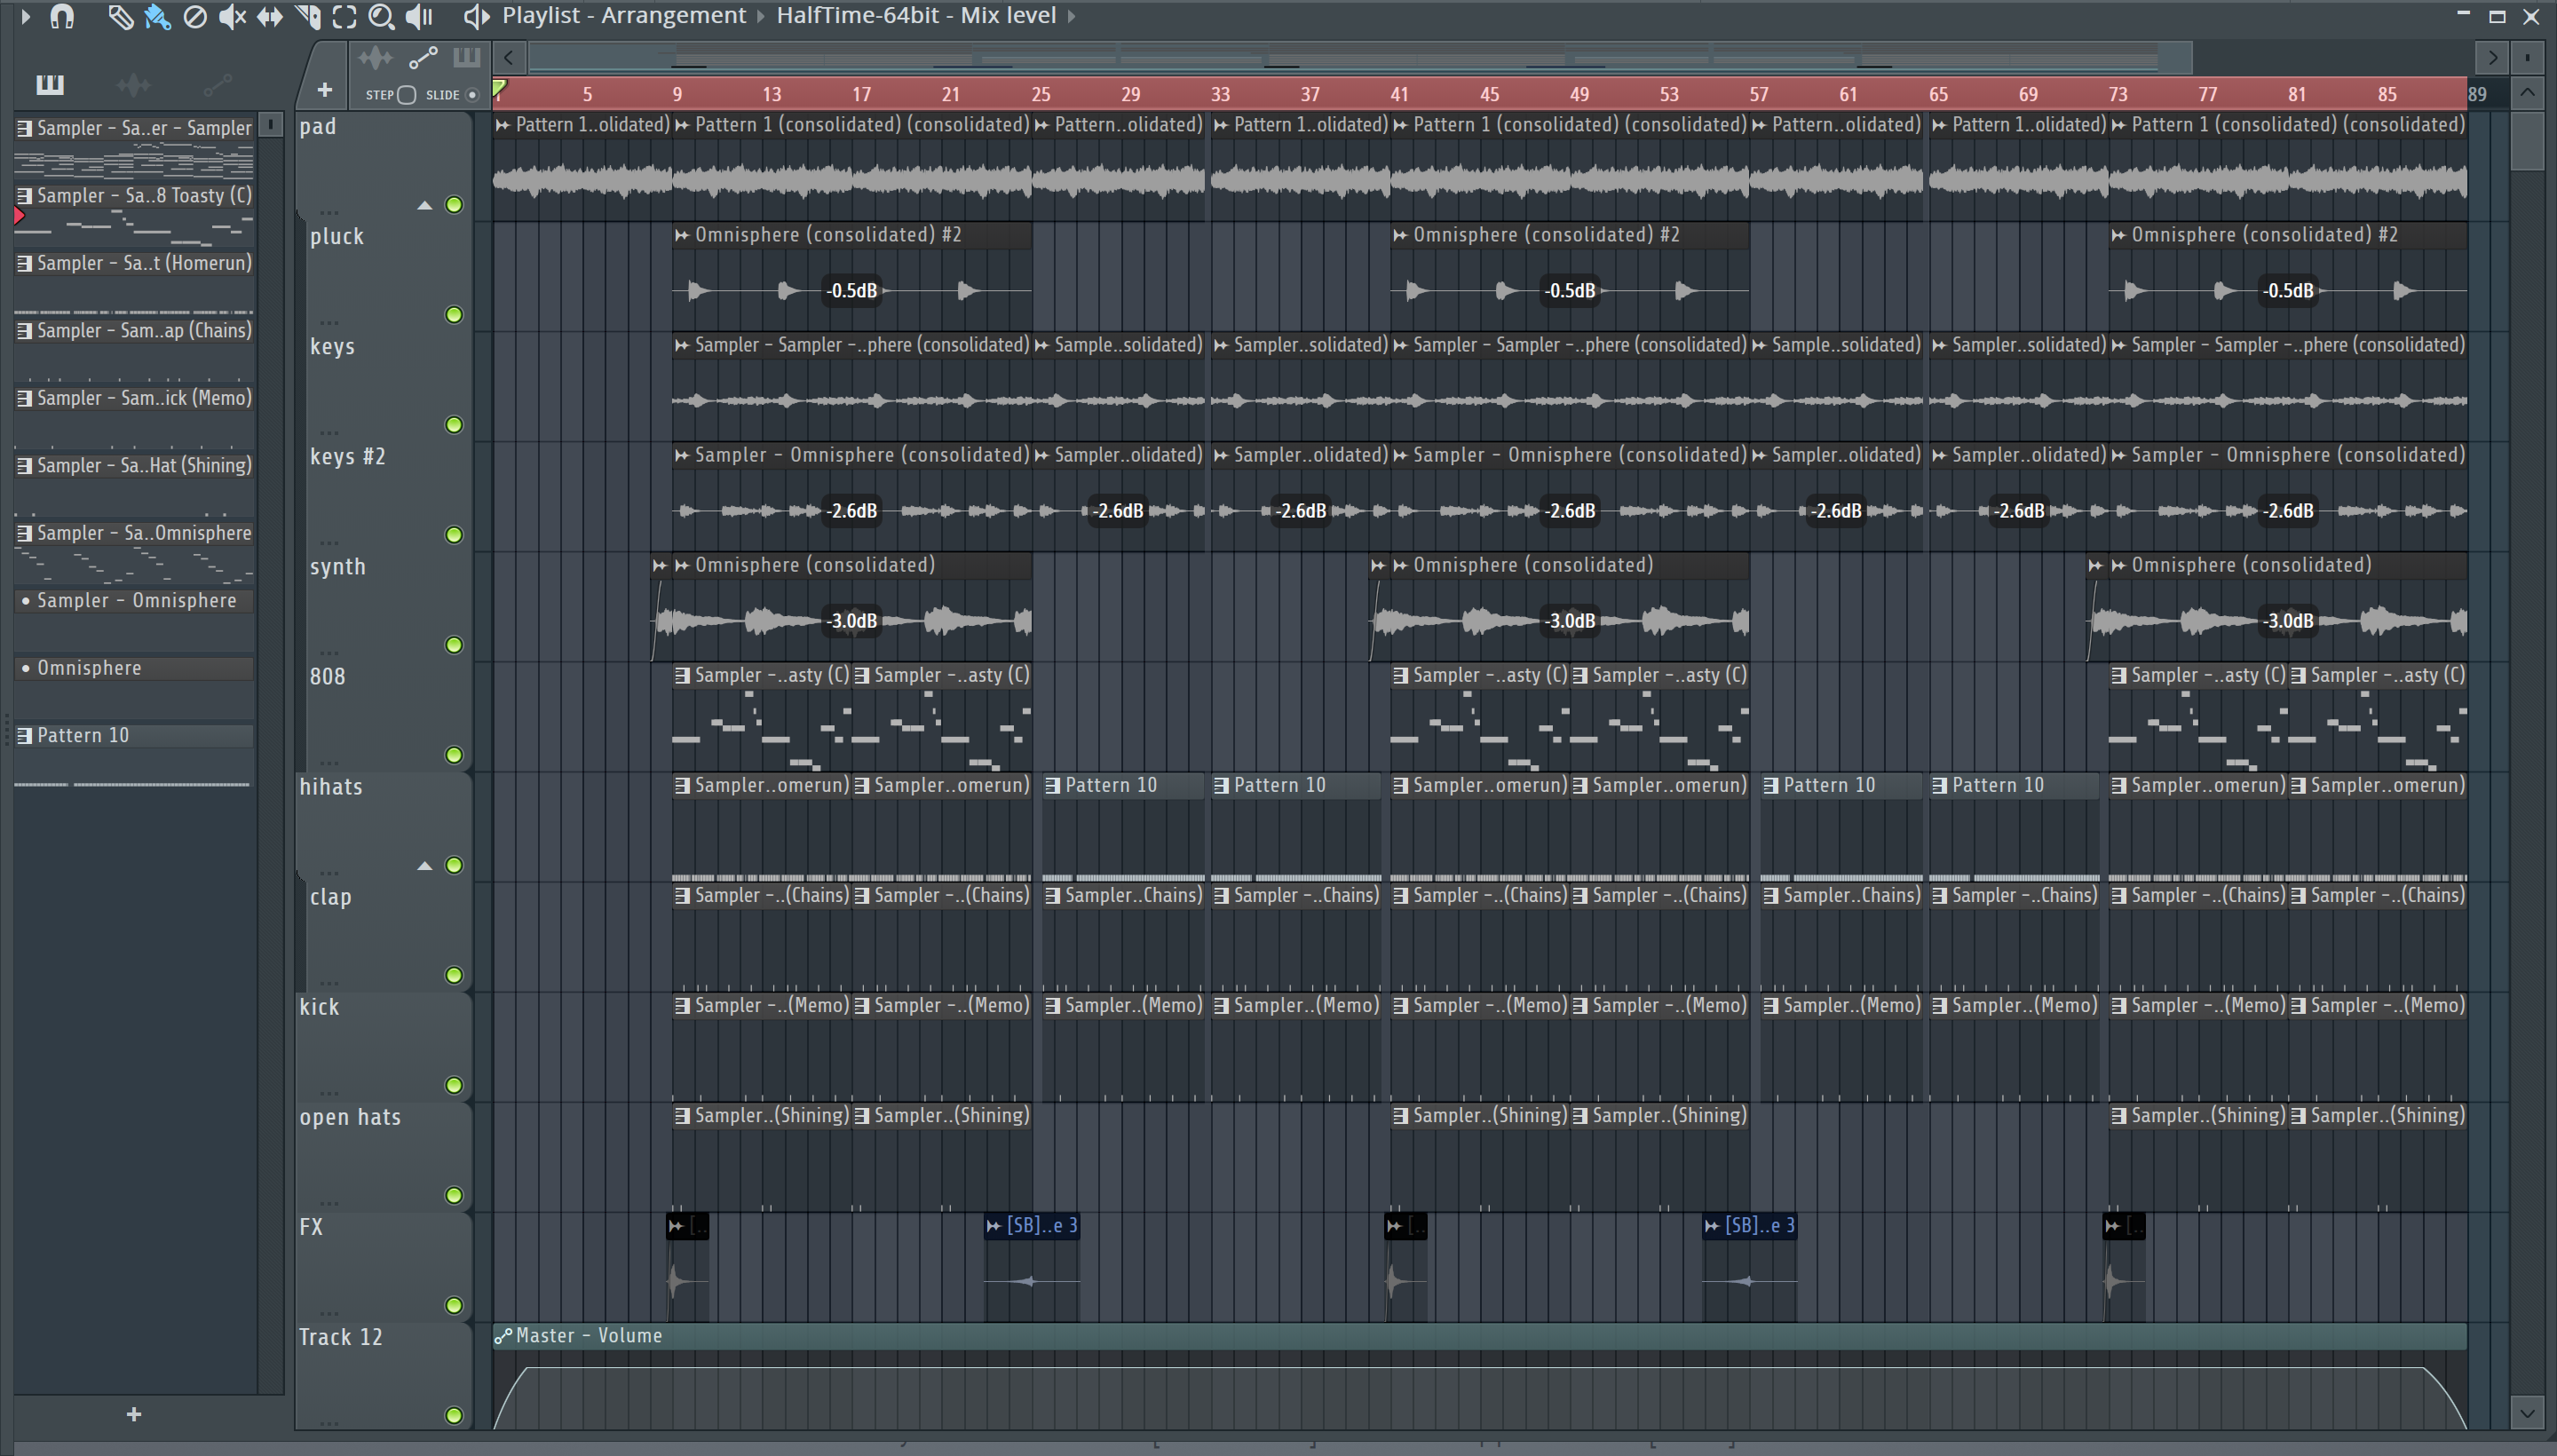Select the Slice tool
The image size is (2557, 1456).
pyautogui.click(x=308, y=16)
